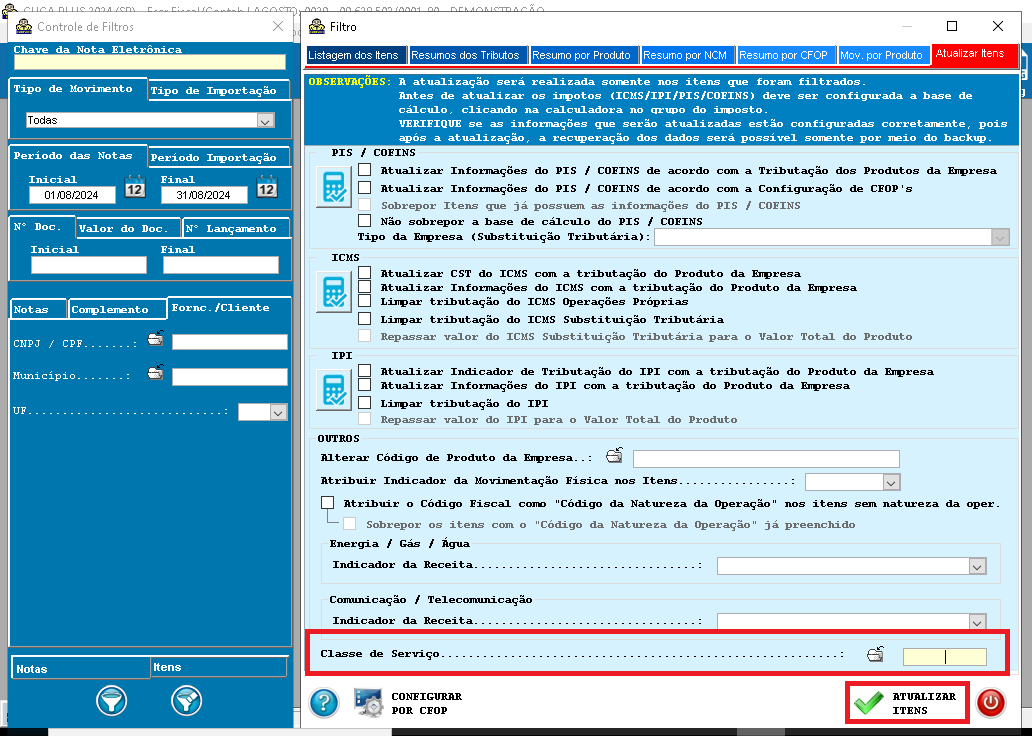Open PIS / COFINS calculator icon
The height and width of the screenshot is (736, 1032).
click(x=334, y=187)
